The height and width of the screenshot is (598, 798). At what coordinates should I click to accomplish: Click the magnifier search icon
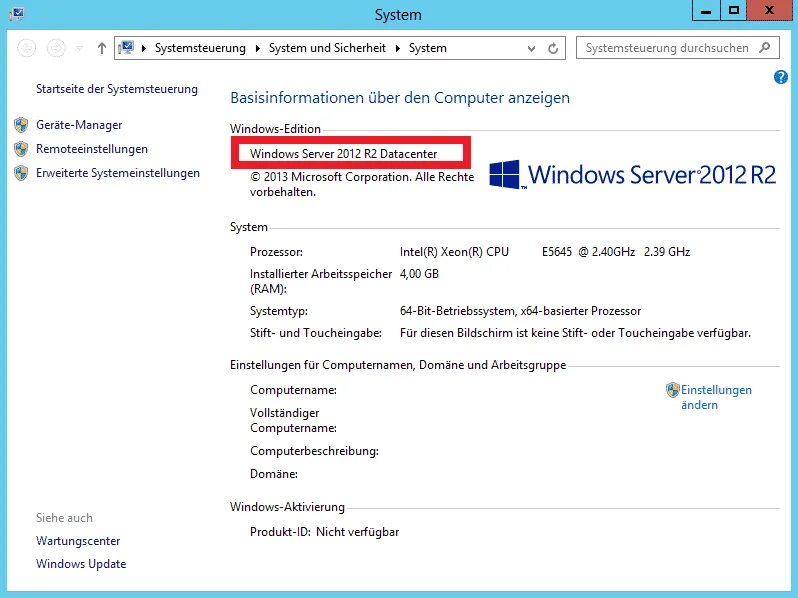(764, 48)
